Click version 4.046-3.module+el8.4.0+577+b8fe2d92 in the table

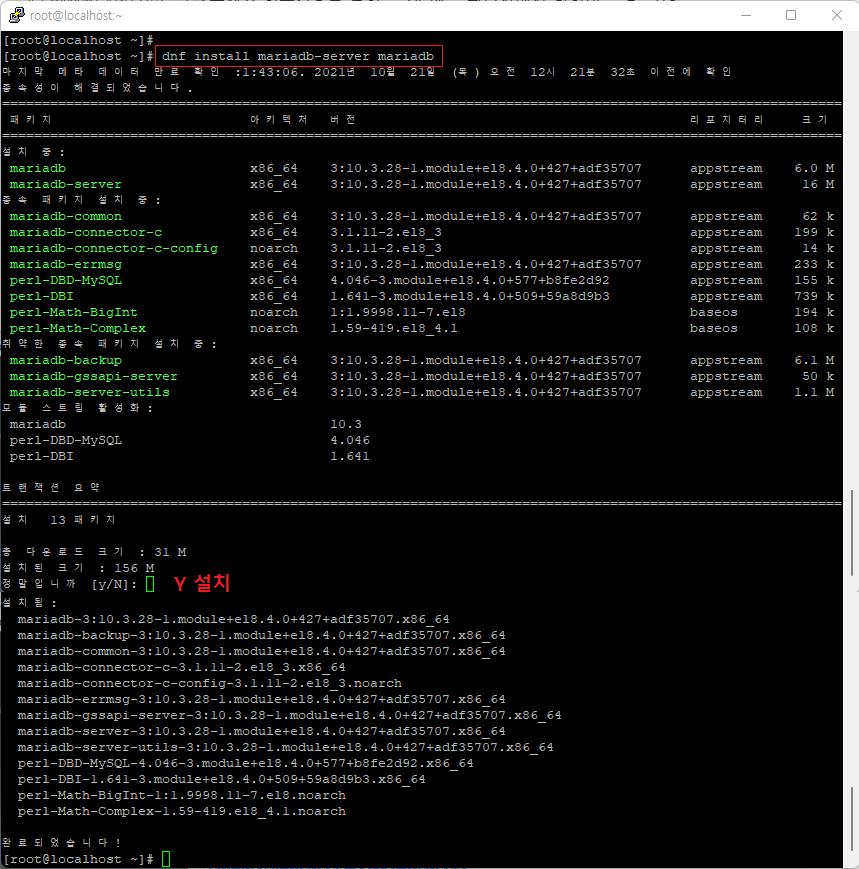470,280
